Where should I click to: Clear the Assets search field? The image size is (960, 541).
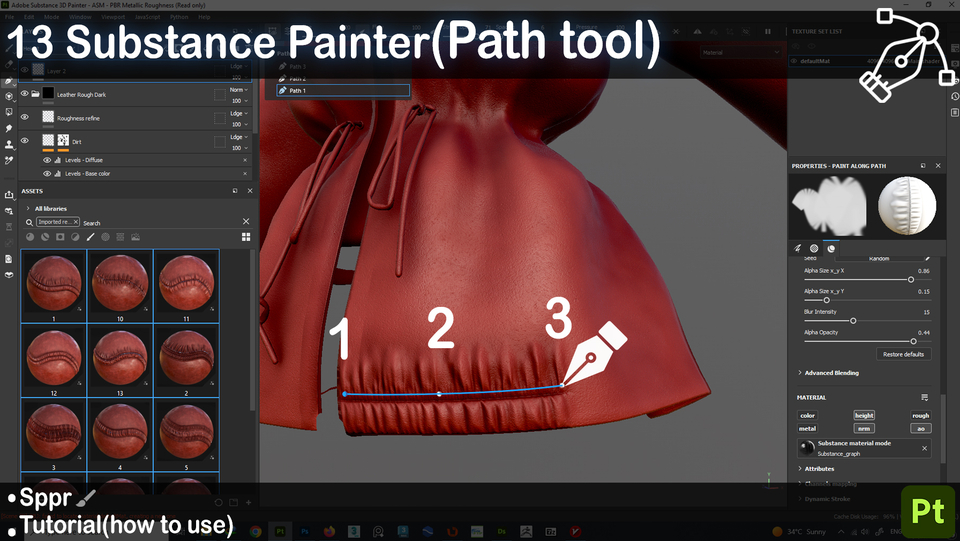point(246,222)
